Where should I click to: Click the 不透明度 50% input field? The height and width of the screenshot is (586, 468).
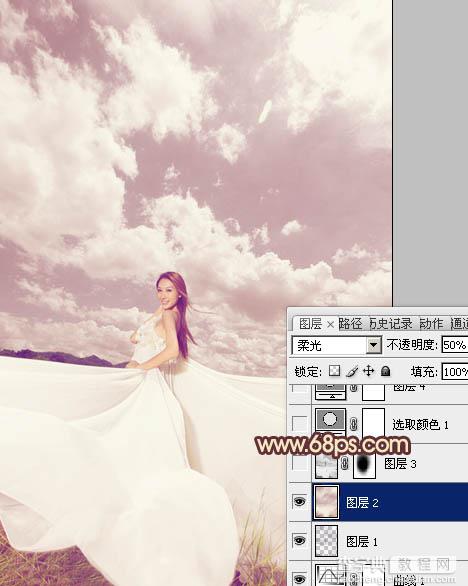coord(455,345)
